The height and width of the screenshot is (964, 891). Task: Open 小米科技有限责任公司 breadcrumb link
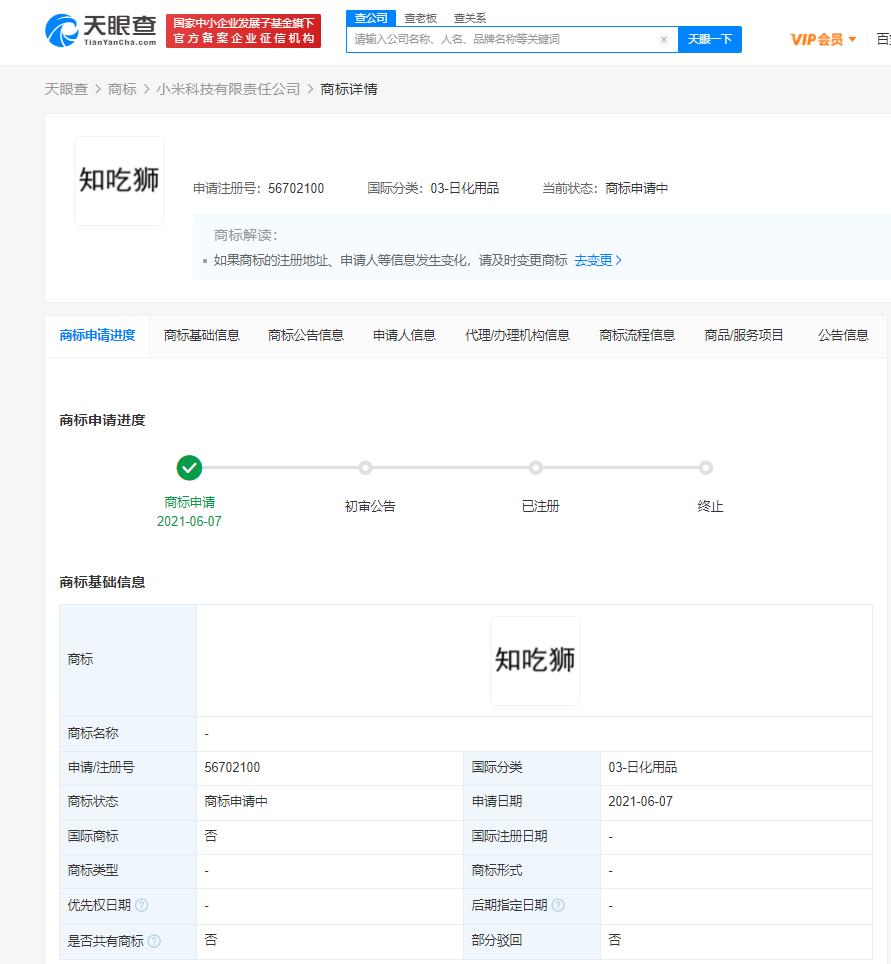pyautogui.click(x=228, y=89)
